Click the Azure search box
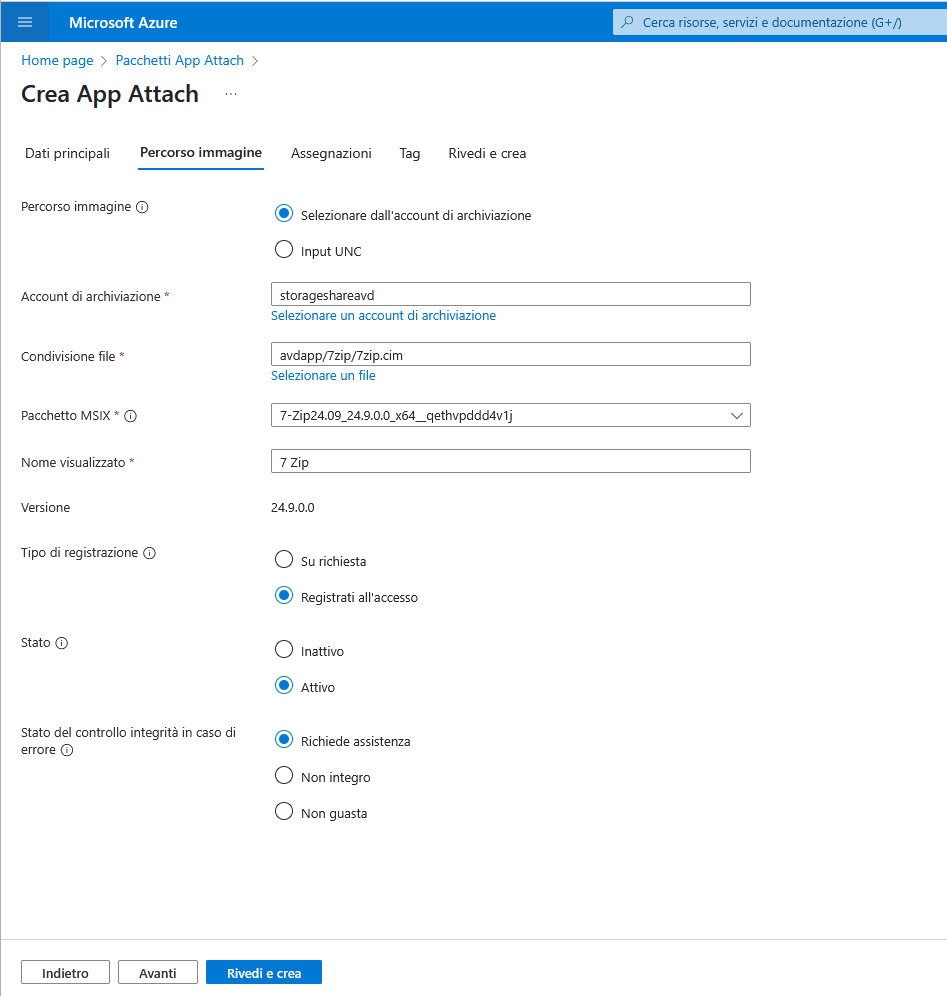947x996 pixels. (x=779, y=22)
